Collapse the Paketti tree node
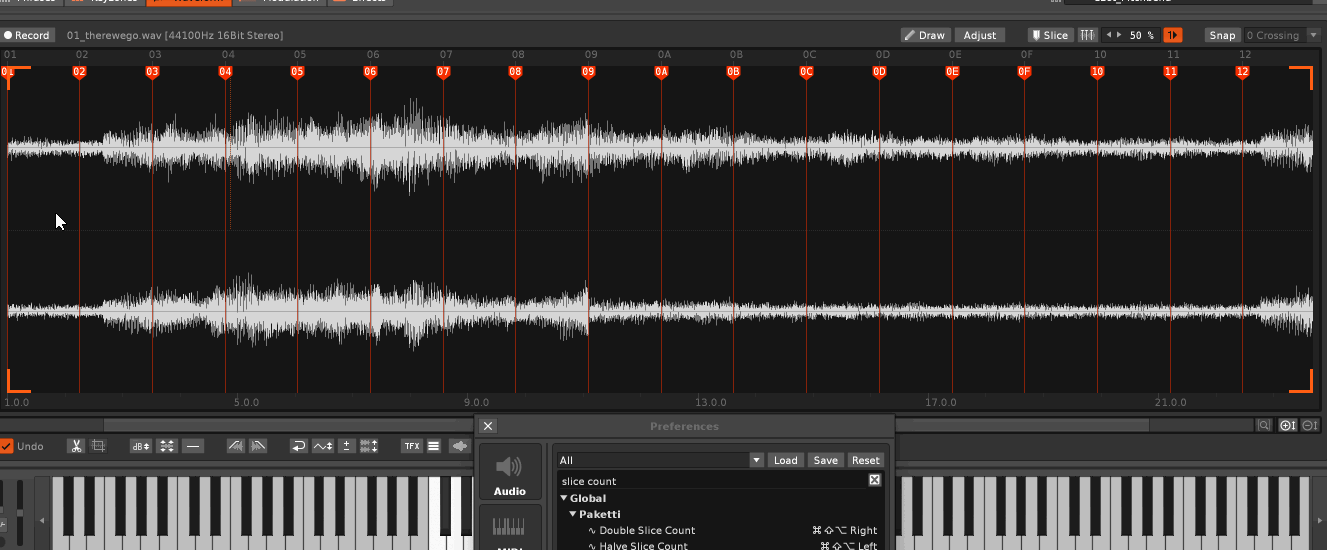Screen dimensions: 1327x550 [573, 514]
